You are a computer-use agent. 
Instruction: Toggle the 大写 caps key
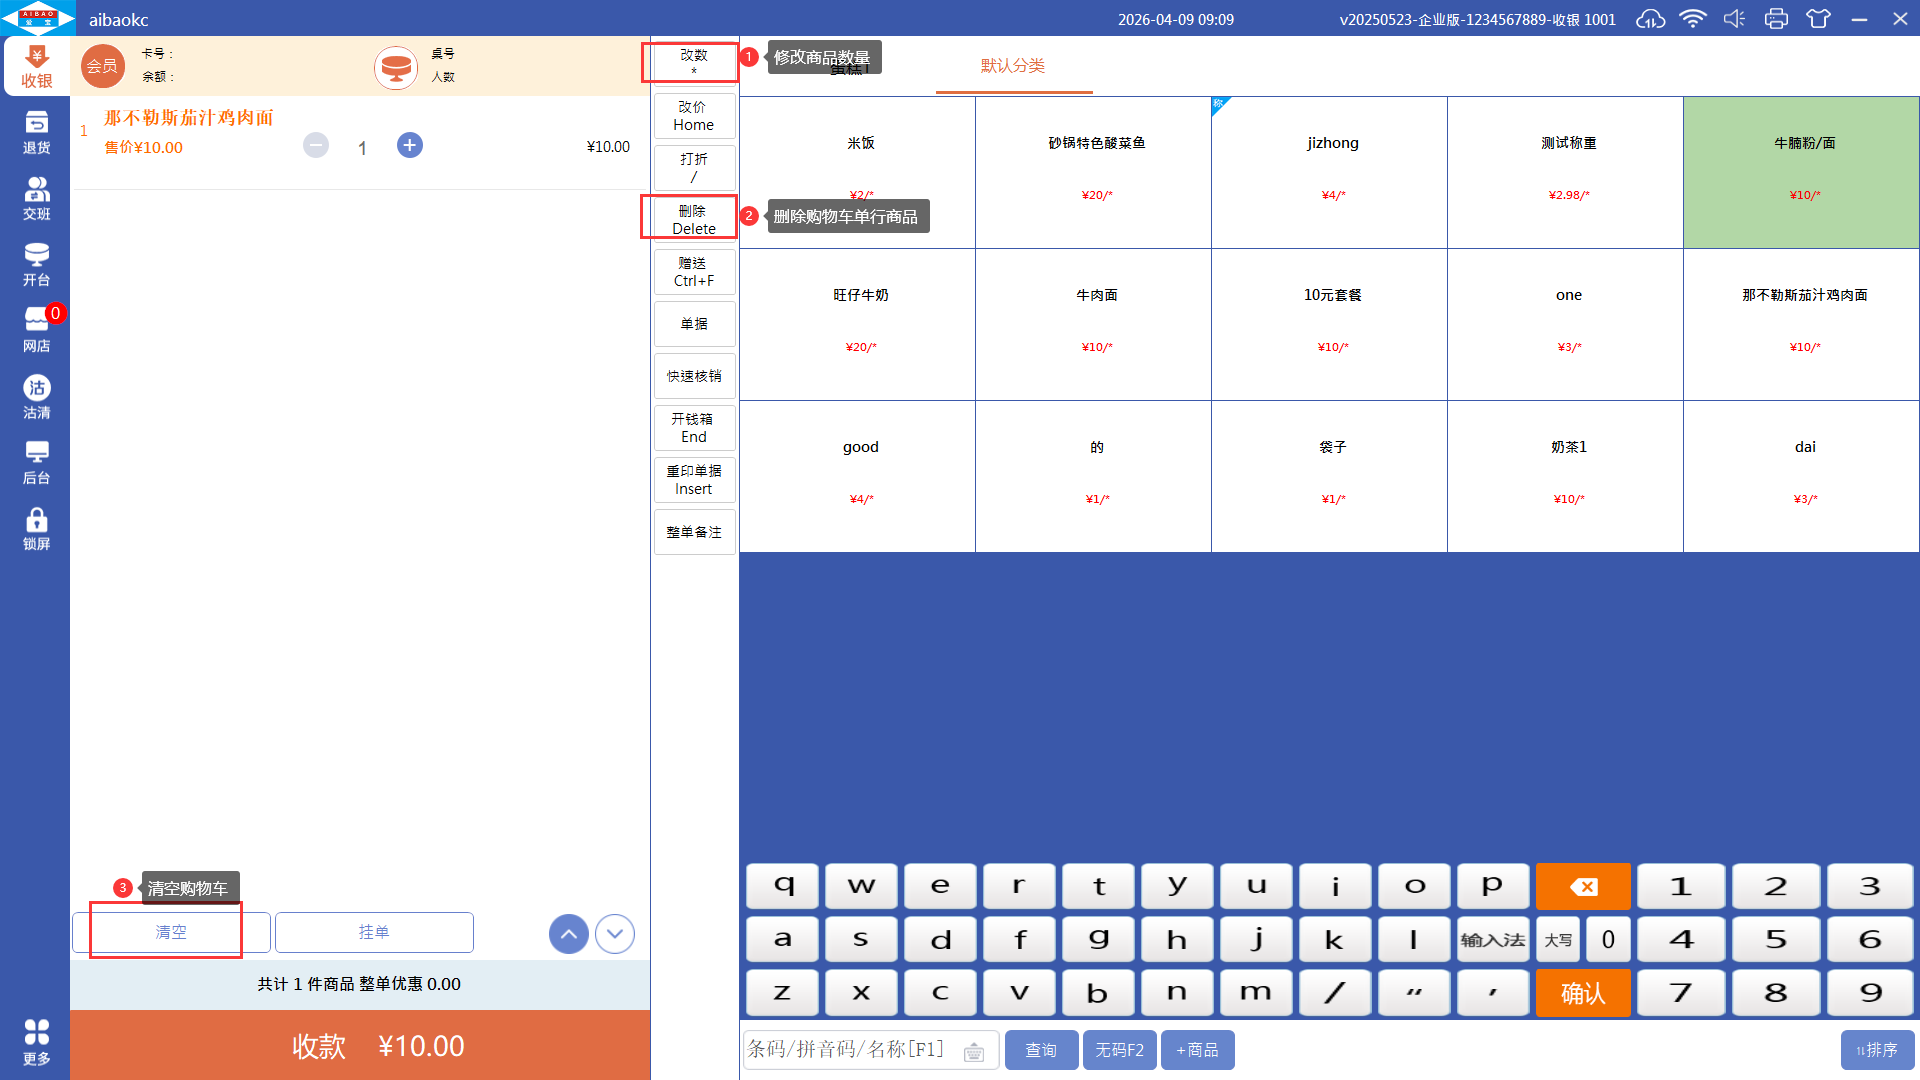1557,940
